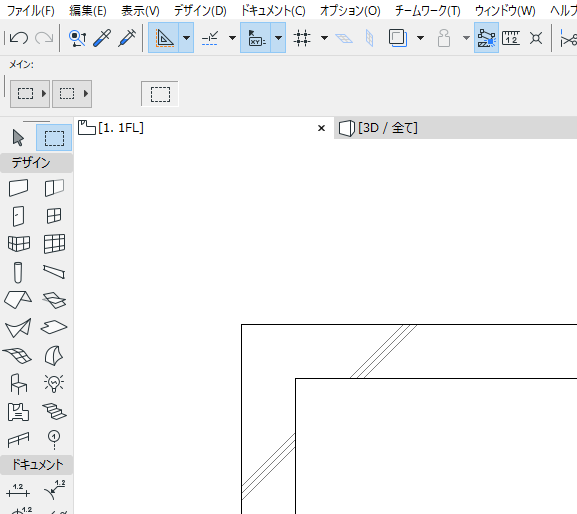Click the vertical grid plane icon
The image size is (577, 514).
[369, 38]
